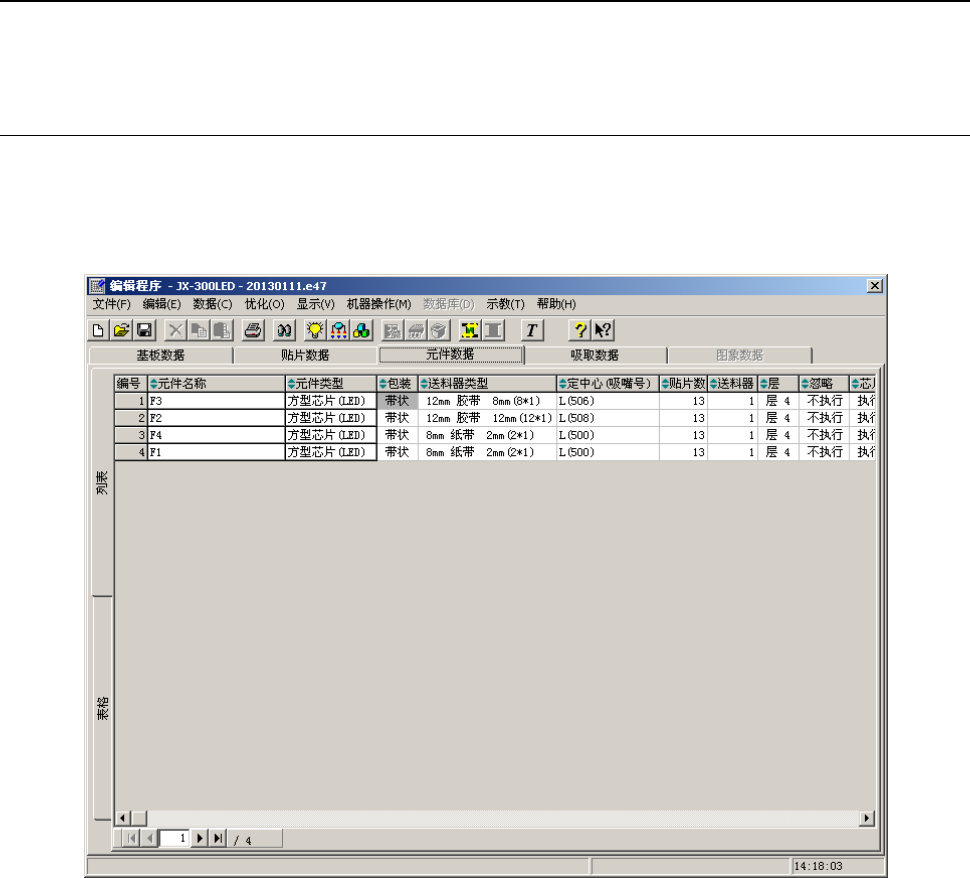Click the highlighted 带状 cell in row 1
The image size is (970, 878).
pos(397,401)
